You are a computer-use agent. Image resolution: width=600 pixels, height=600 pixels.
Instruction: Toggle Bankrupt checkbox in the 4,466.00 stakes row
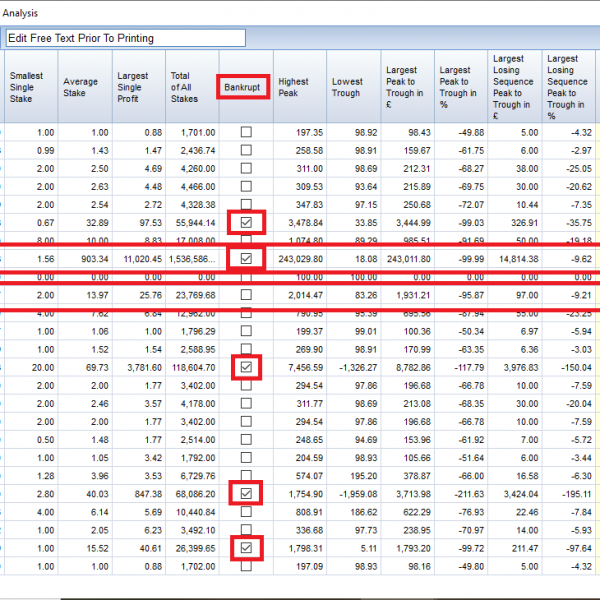coord(246,186)
